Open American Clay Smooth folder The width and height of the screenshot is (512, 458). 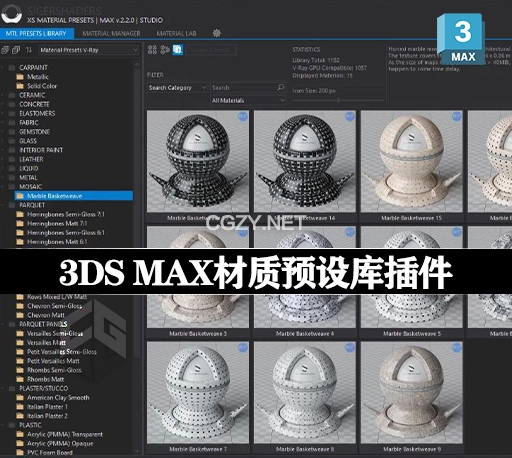click(x=58, y=397)
